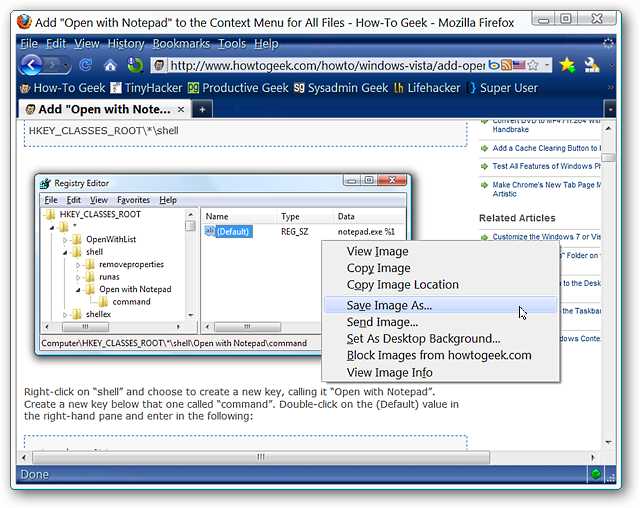Open the Firefox File menu
The height and width of the screenshot is (508, 640).
[29, 44]
